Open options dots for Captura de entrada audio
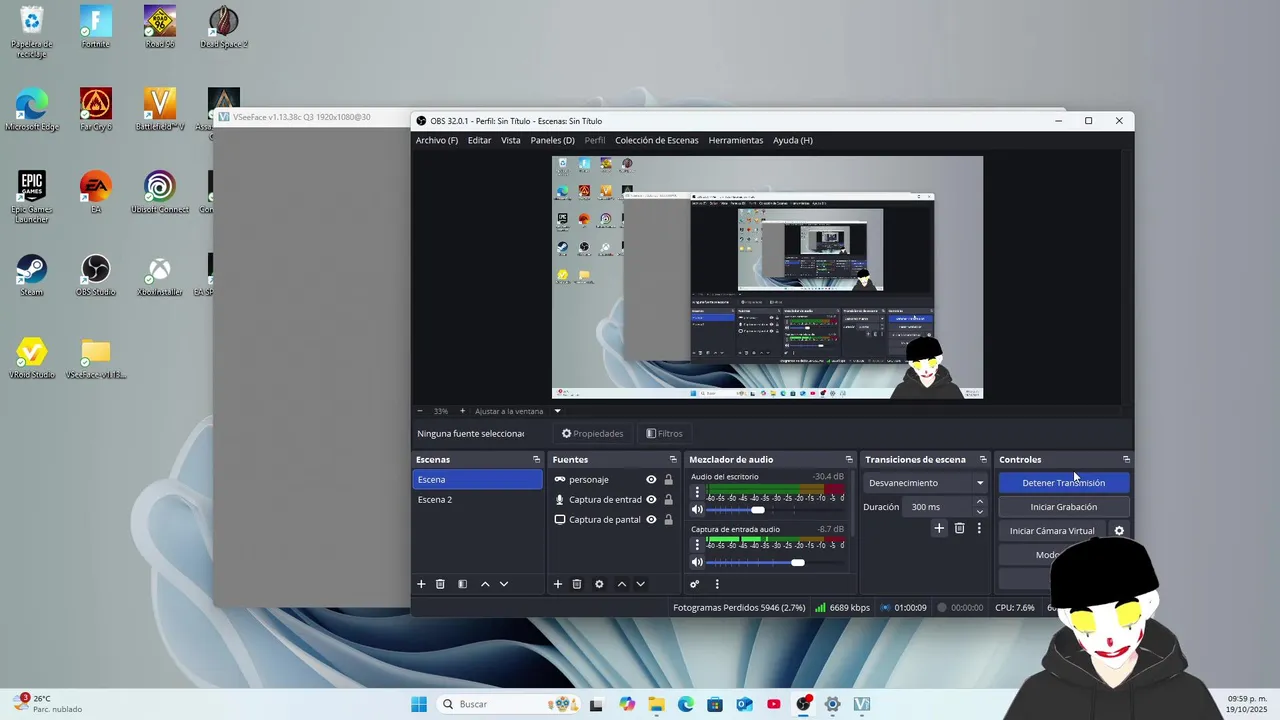This screenshot has width=1280, height=720. tap(697, 544)
